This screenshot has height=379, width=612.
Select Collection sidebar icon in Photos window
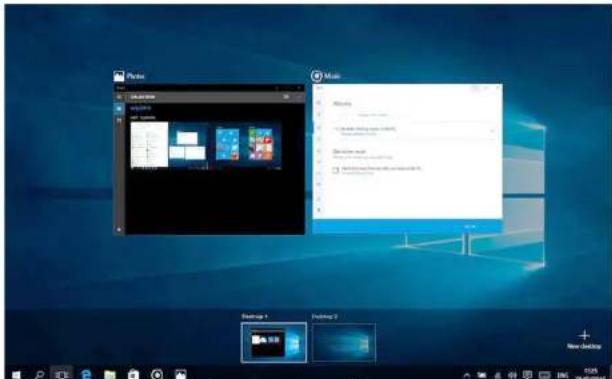tap(119, 109)
